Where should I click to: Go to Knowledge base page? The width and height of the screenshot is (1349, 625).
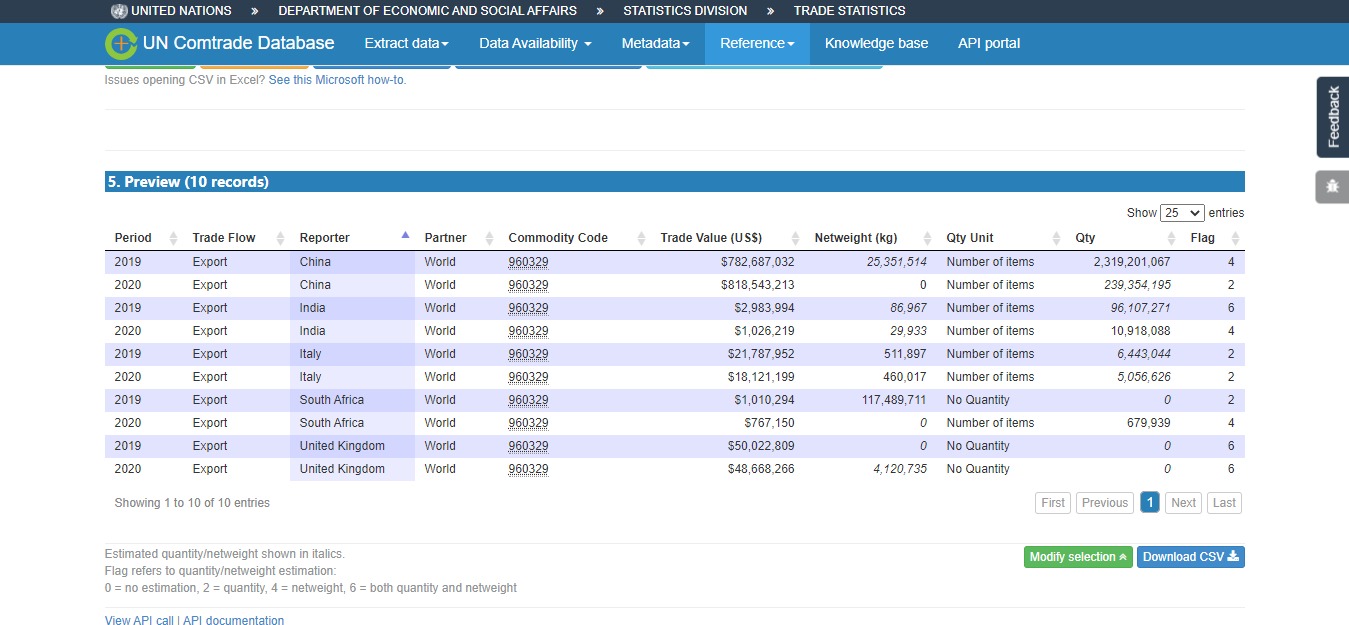click(876, 44)
